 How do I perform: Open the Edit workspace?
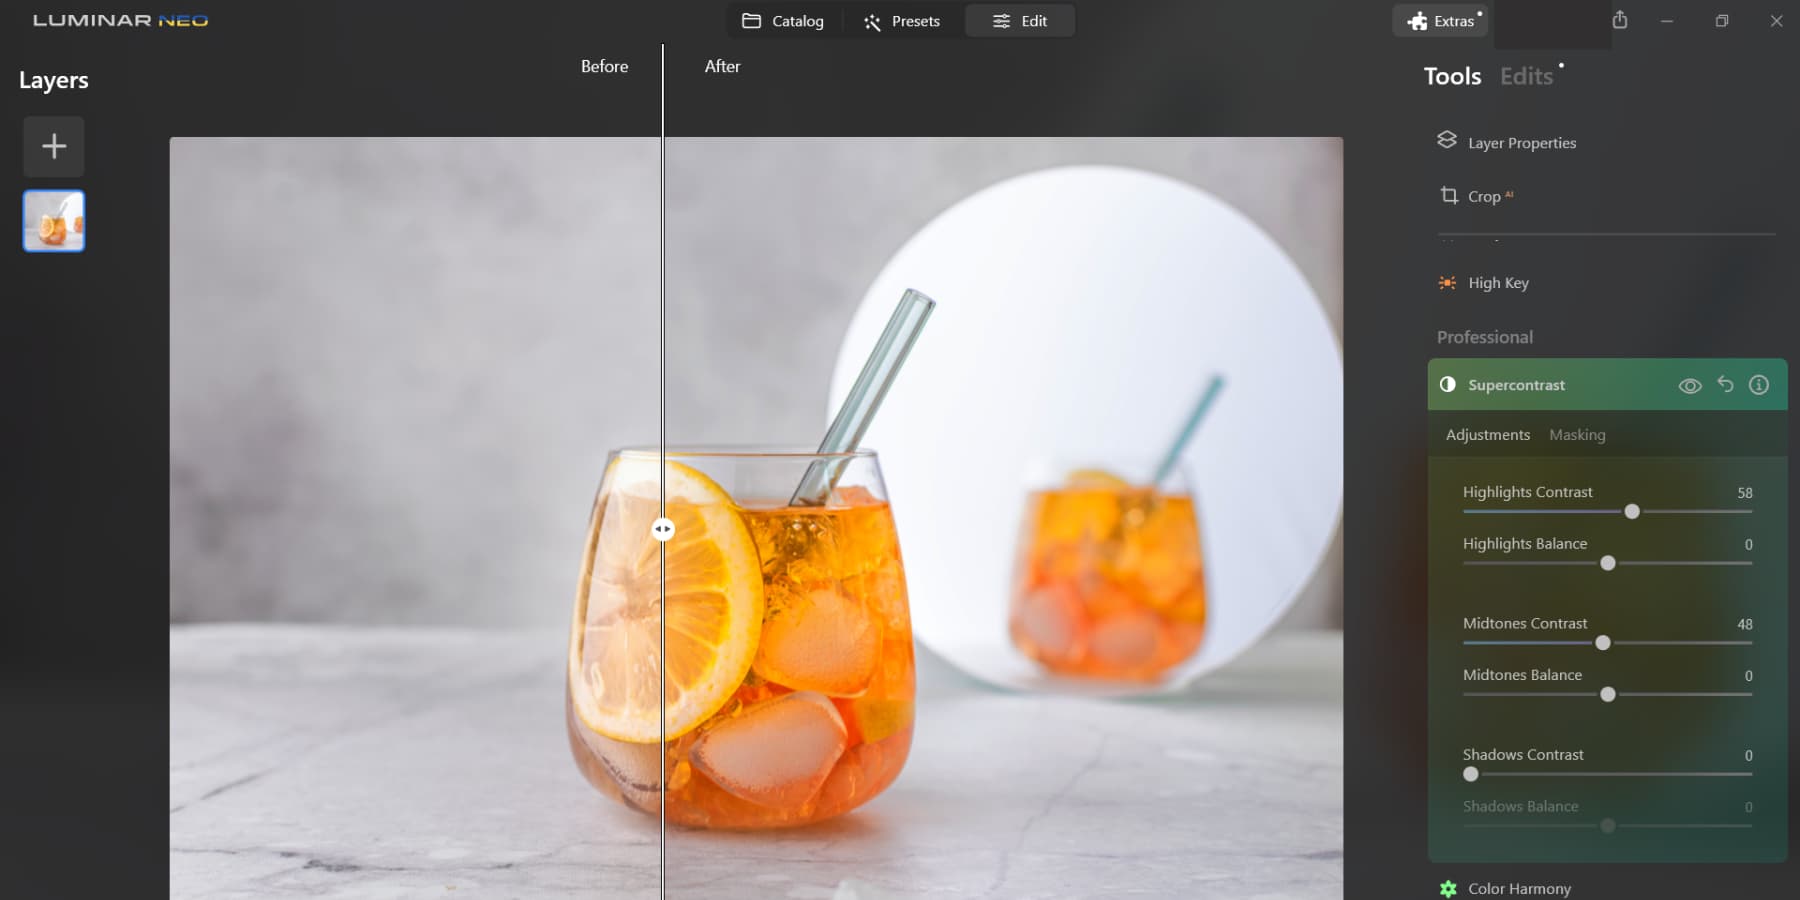pyautogui.click(x=1020, y=20)
